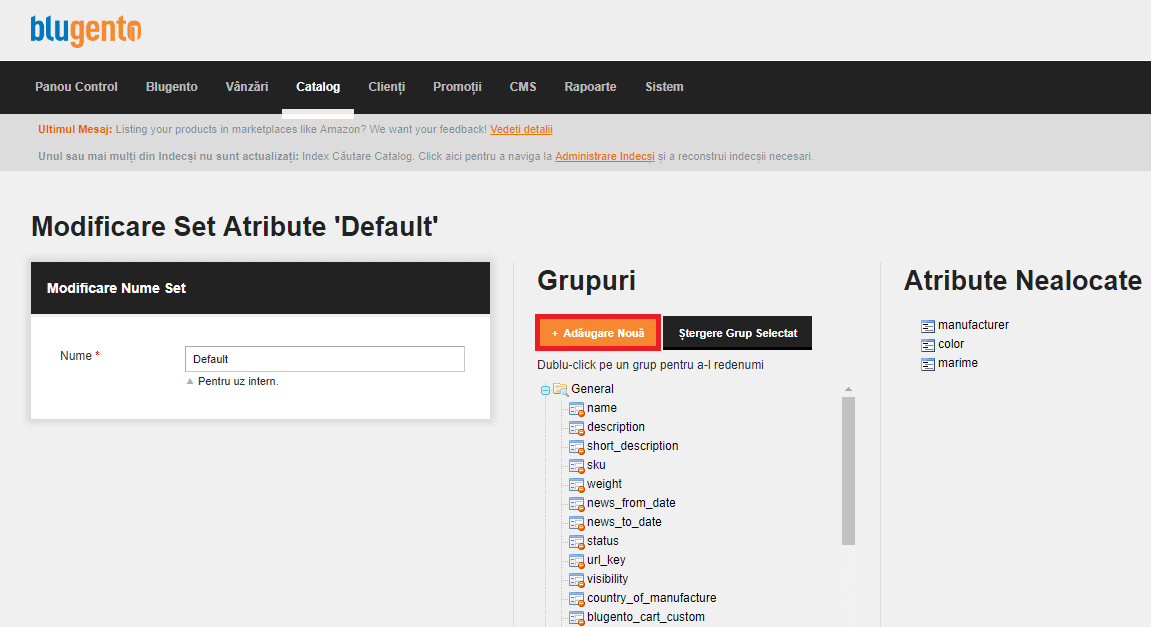The width and height of the screenshot is (1151, 627).
Task: Open the Clienți menu
Action: coord(387,87)
